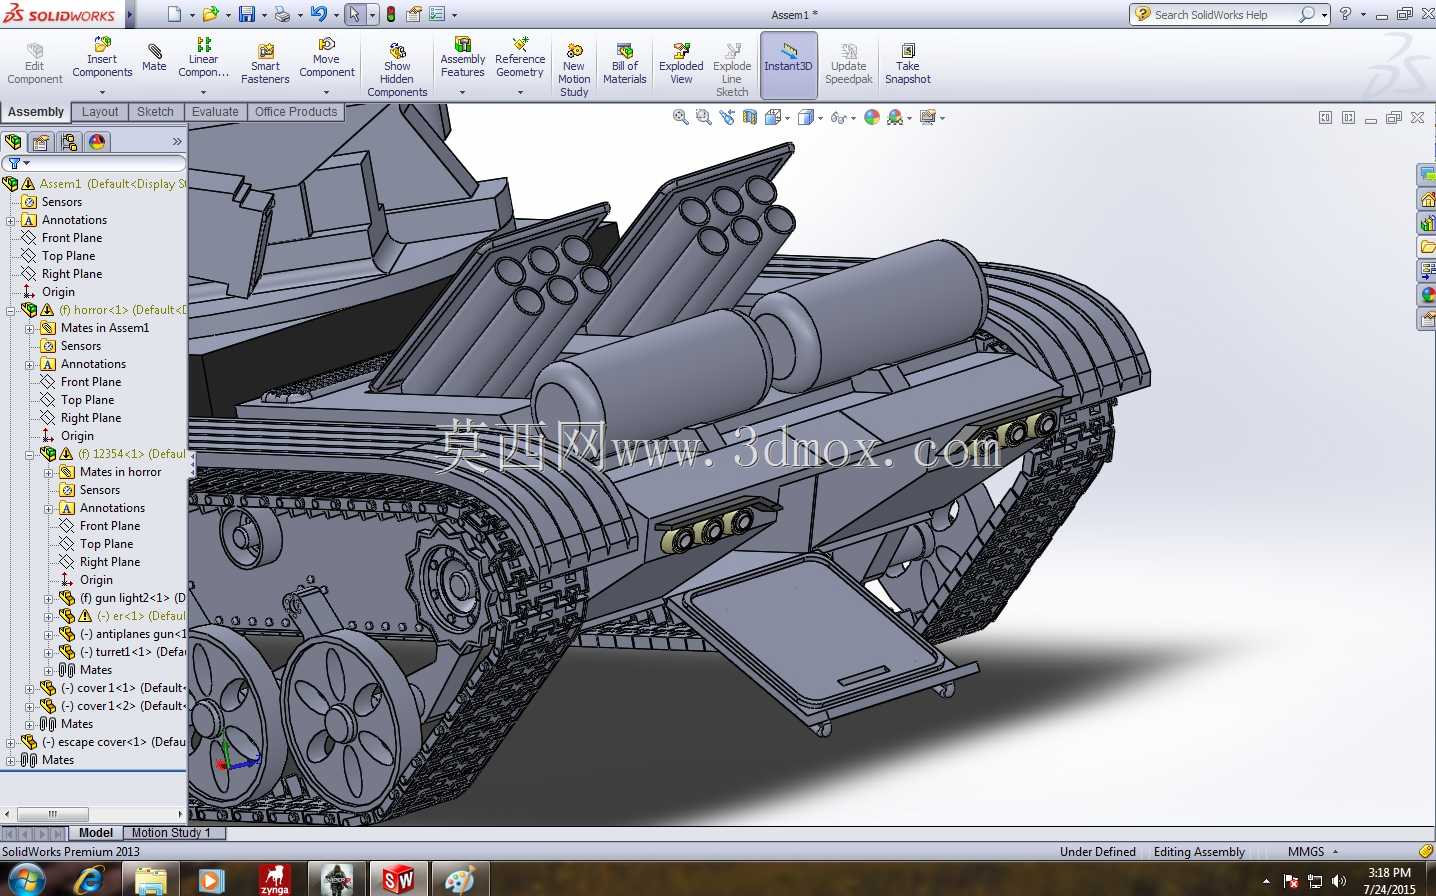Switch to the Sketch tab
This screenshot has width=1436, height=896.
(x=155, y=112)
